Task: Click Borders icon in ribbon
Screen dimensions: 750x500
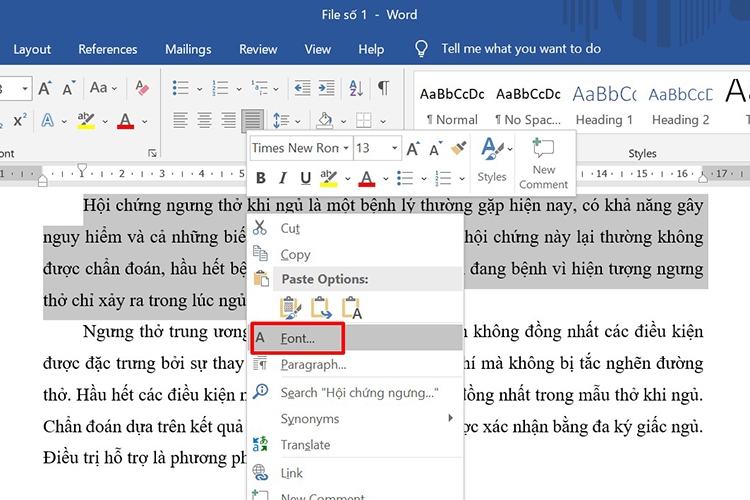Action: point(364,120)
